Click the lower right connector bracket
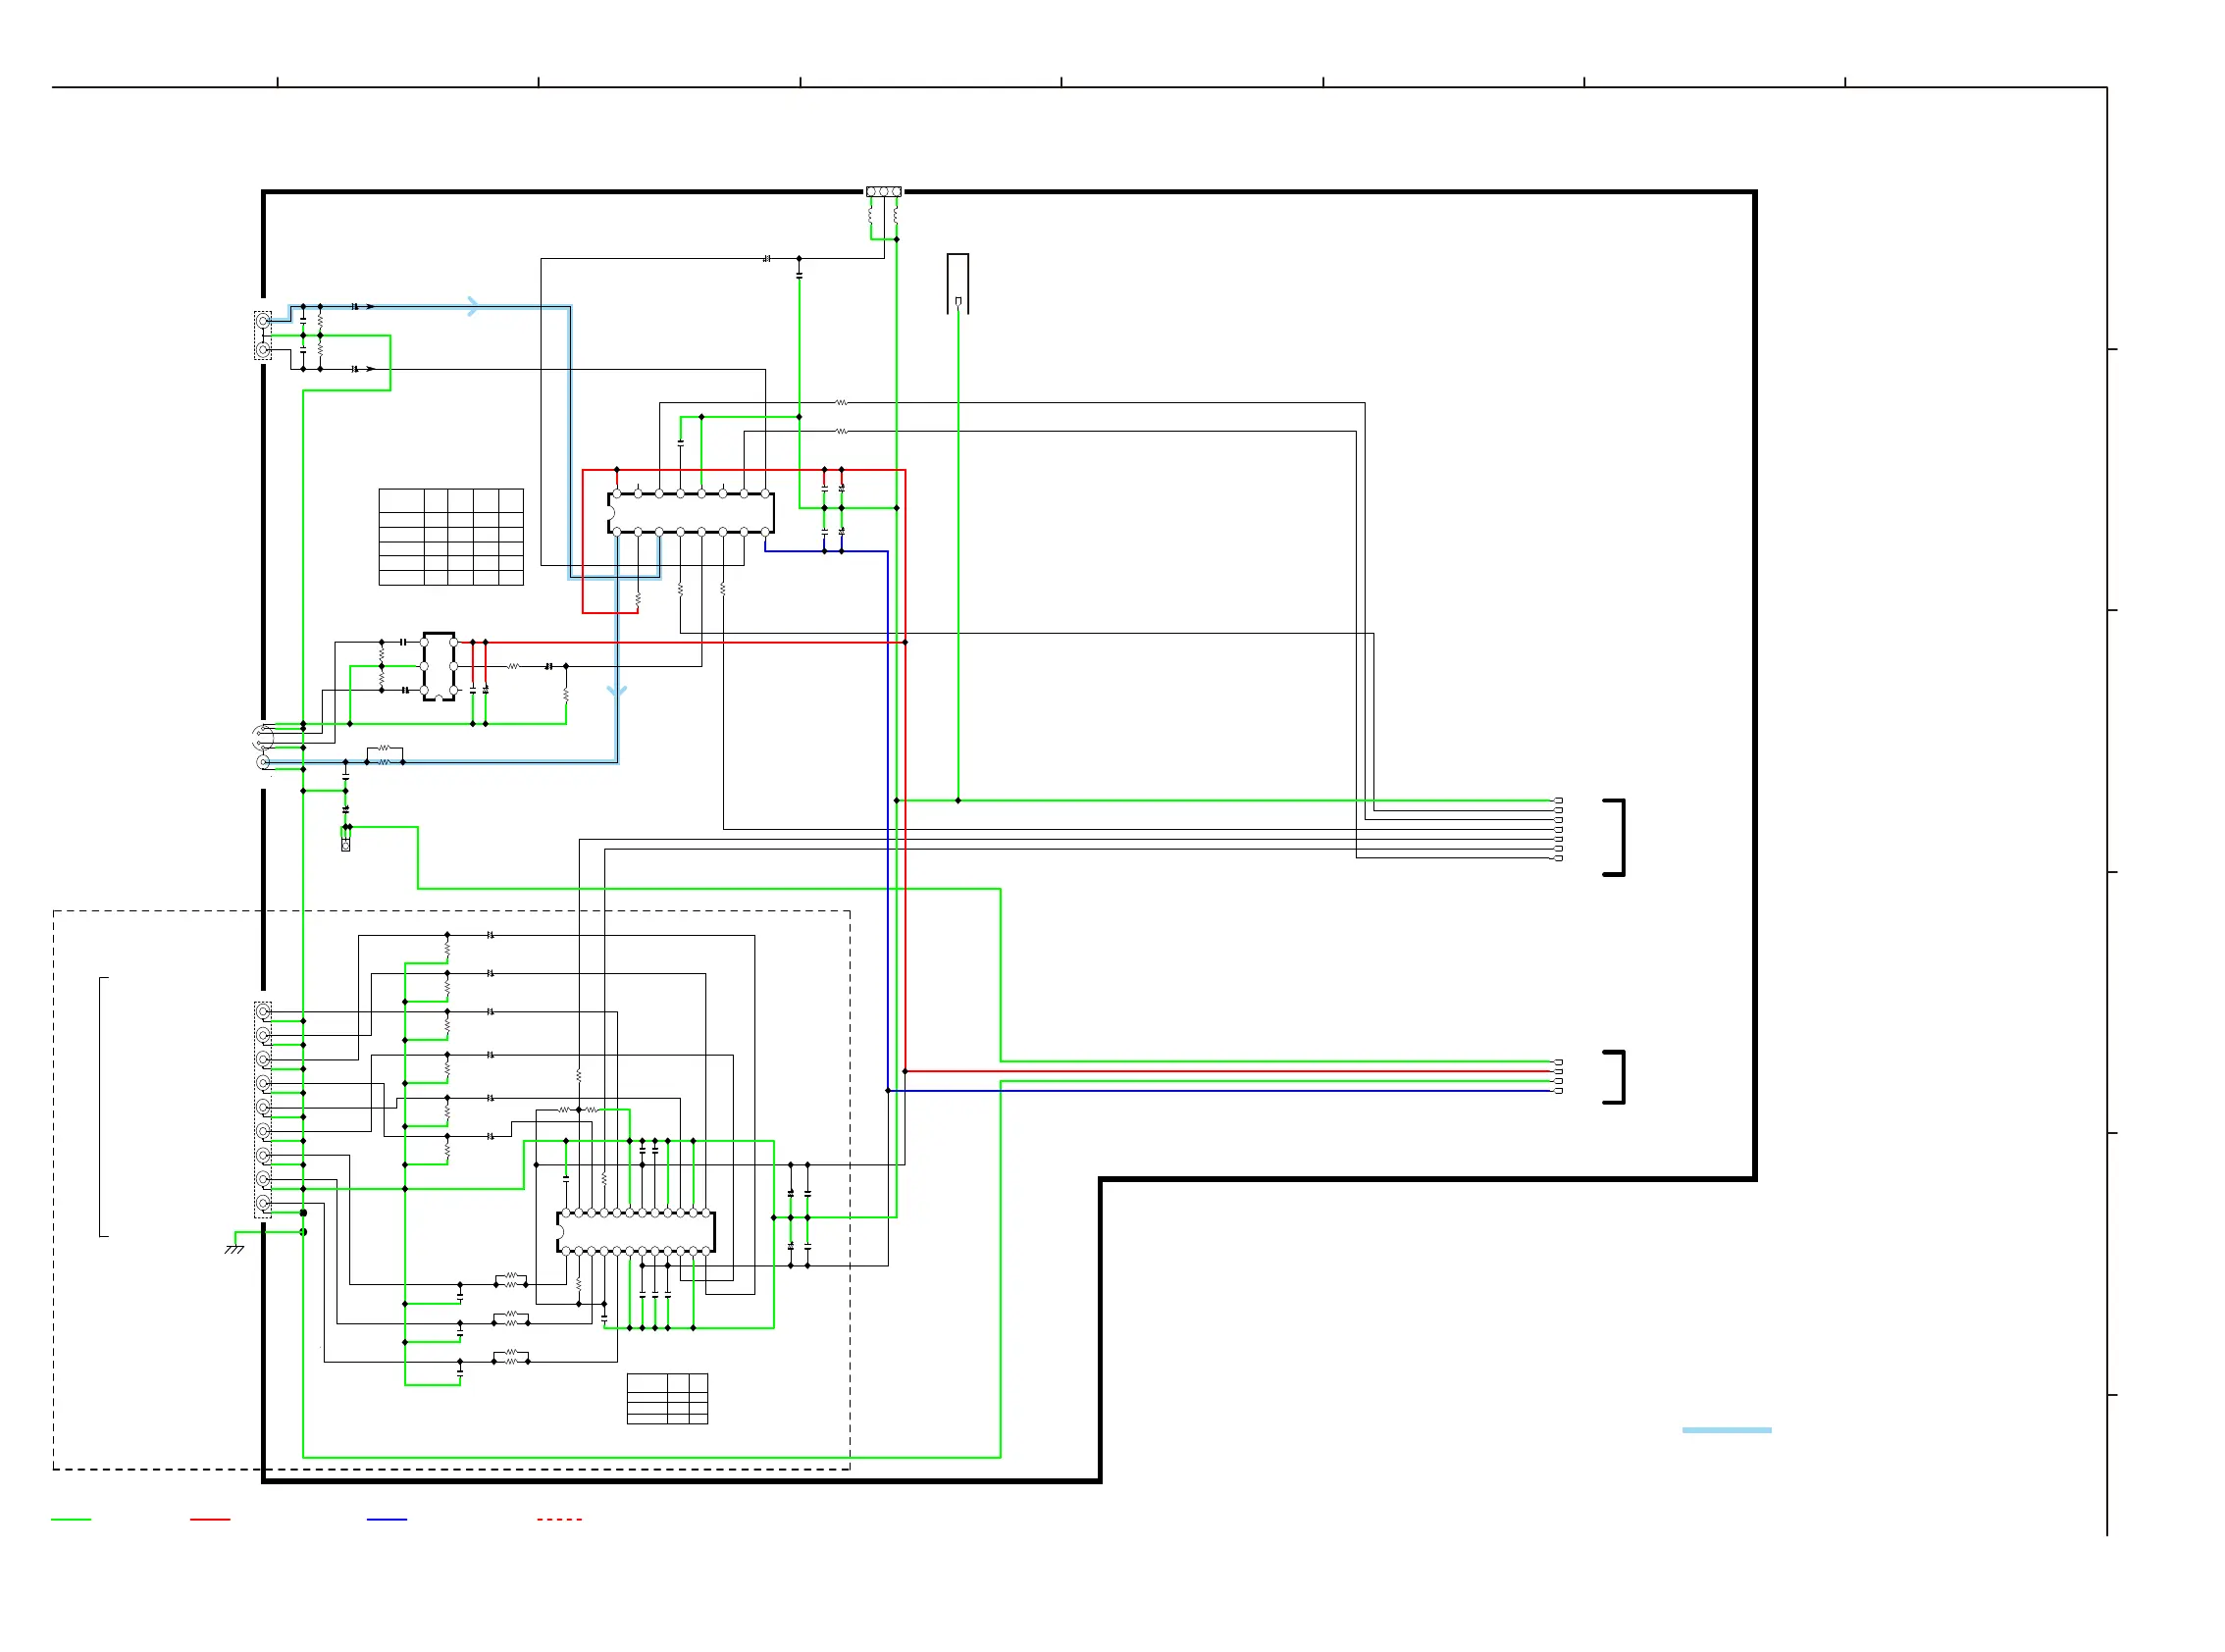 [1614, 1077]
